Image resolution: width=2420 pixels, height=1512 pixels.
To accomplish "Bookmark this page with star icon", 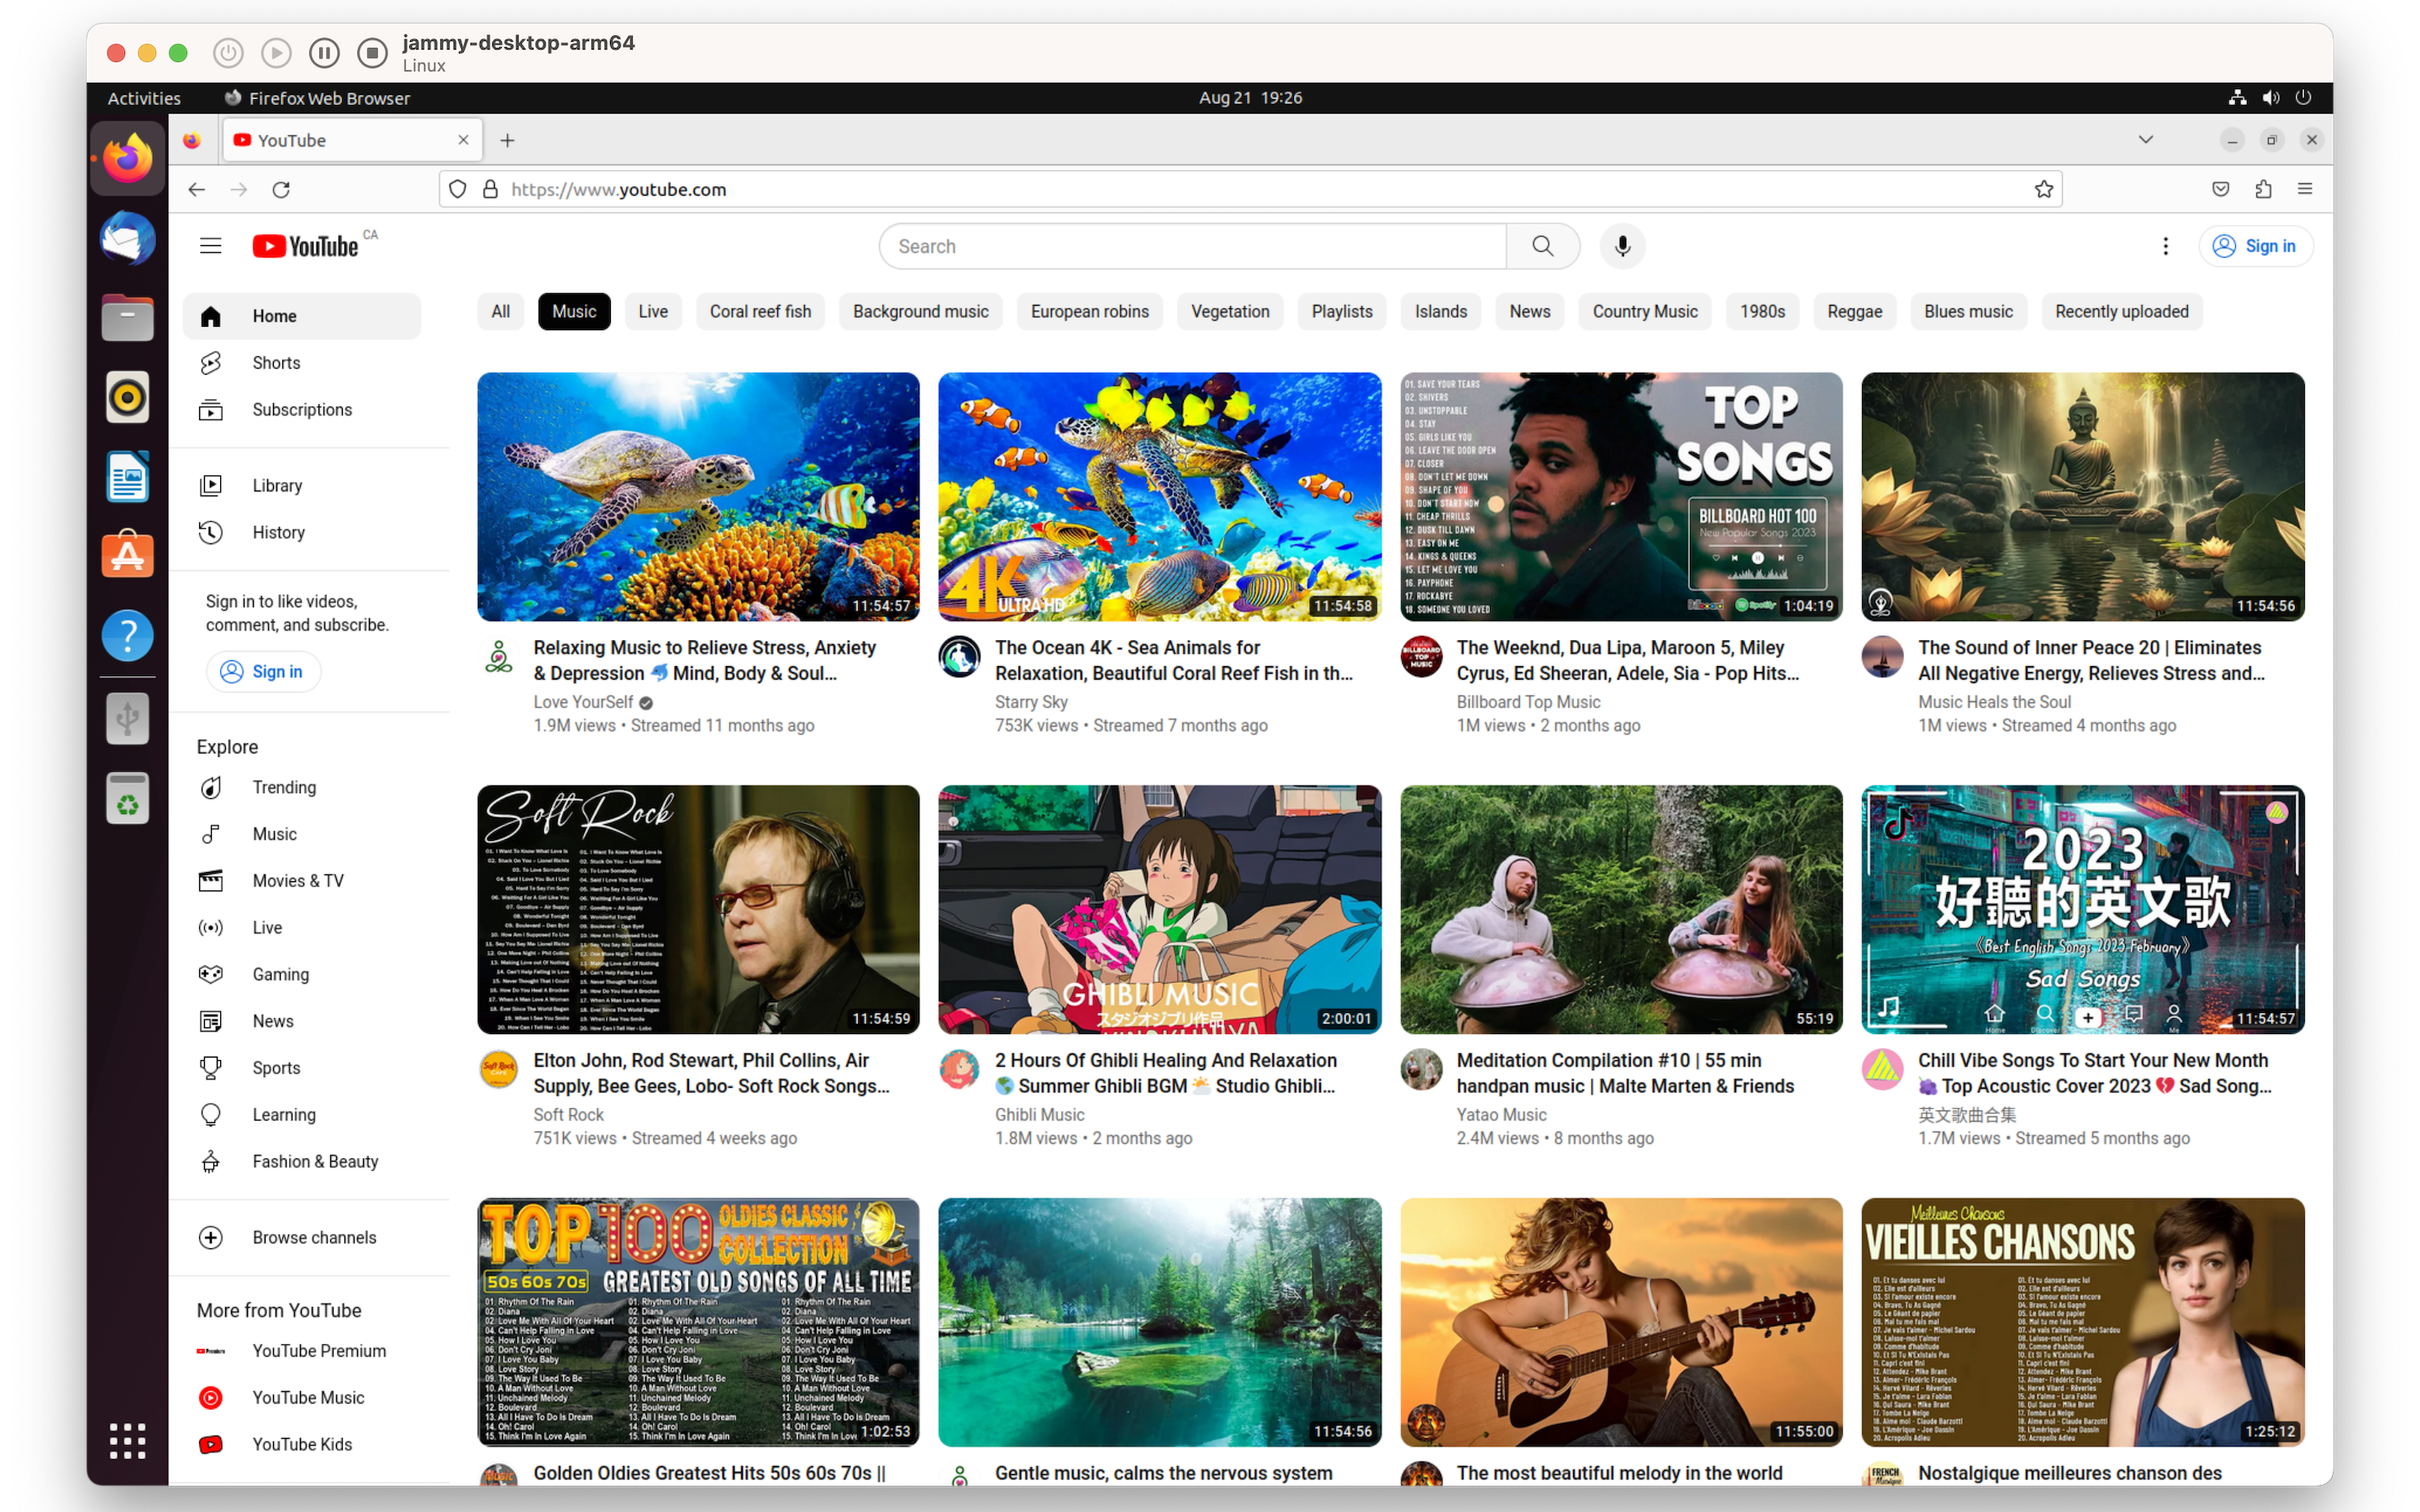I will (2043, 189).
